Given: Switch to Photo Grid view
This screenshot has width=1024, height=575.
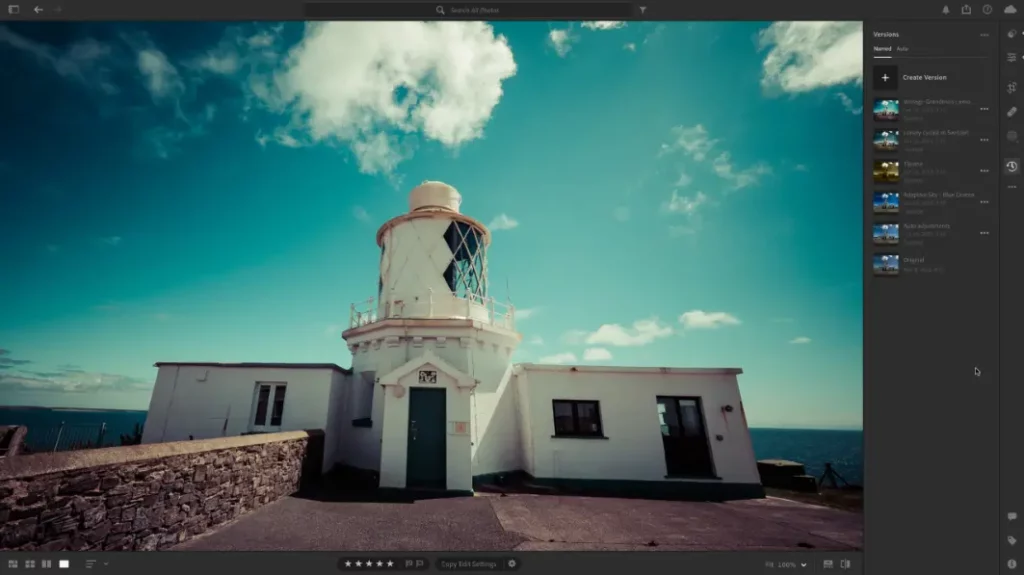Looking at the screenshot, I should (13, 564).
